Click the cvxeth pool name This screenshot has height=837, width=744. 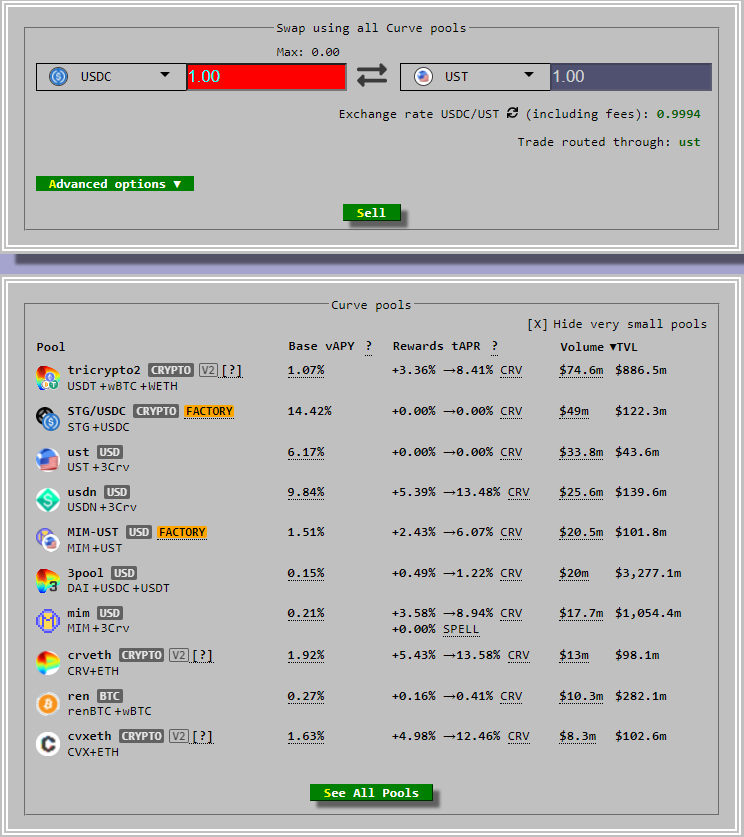89,737
